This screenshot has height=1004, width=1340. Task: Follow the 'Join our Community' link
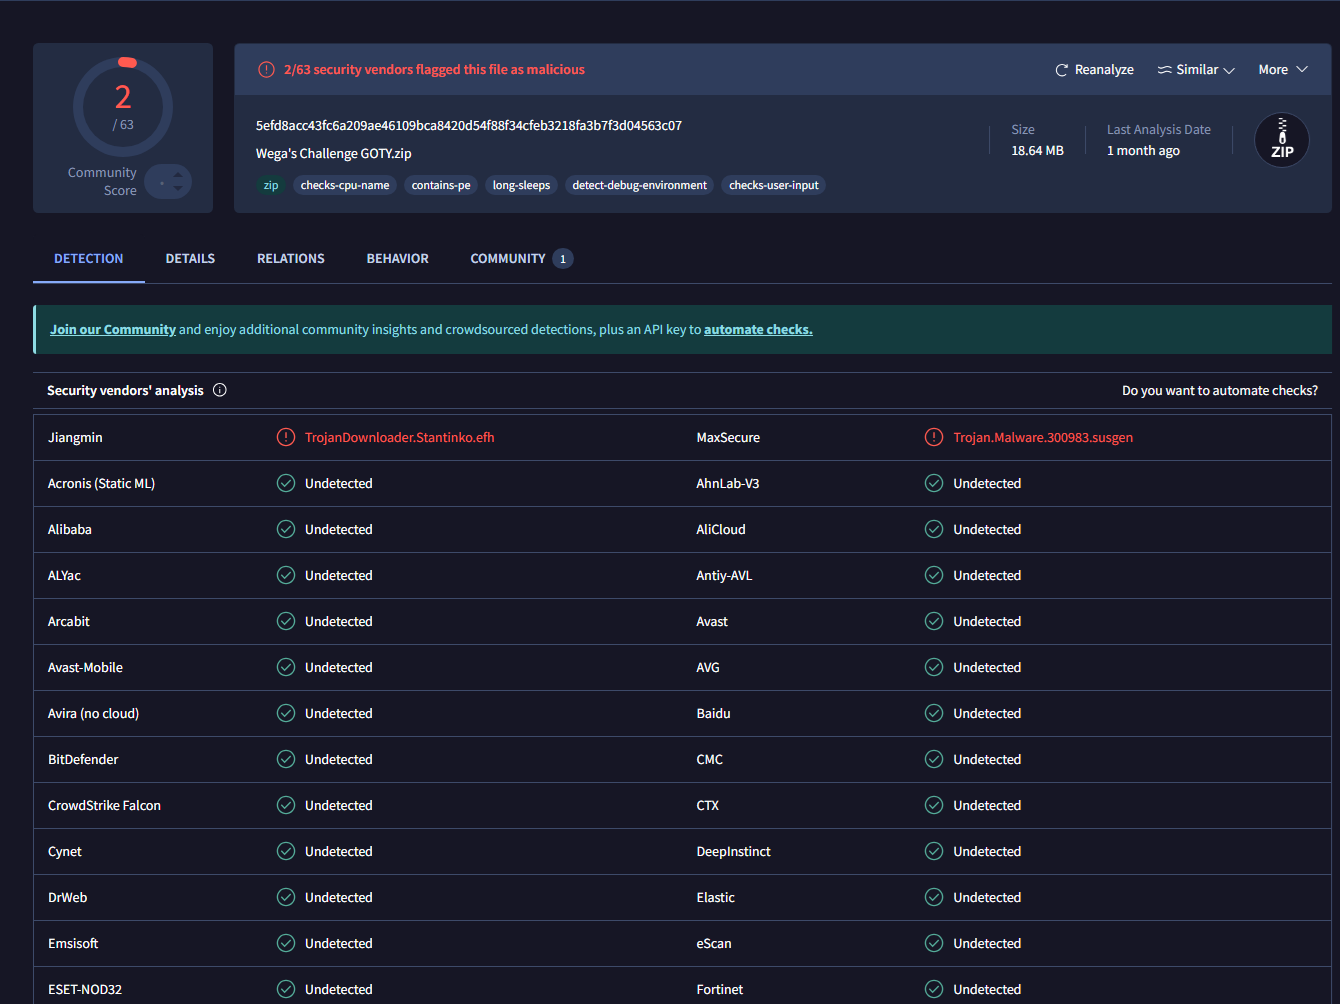[113, 329]
